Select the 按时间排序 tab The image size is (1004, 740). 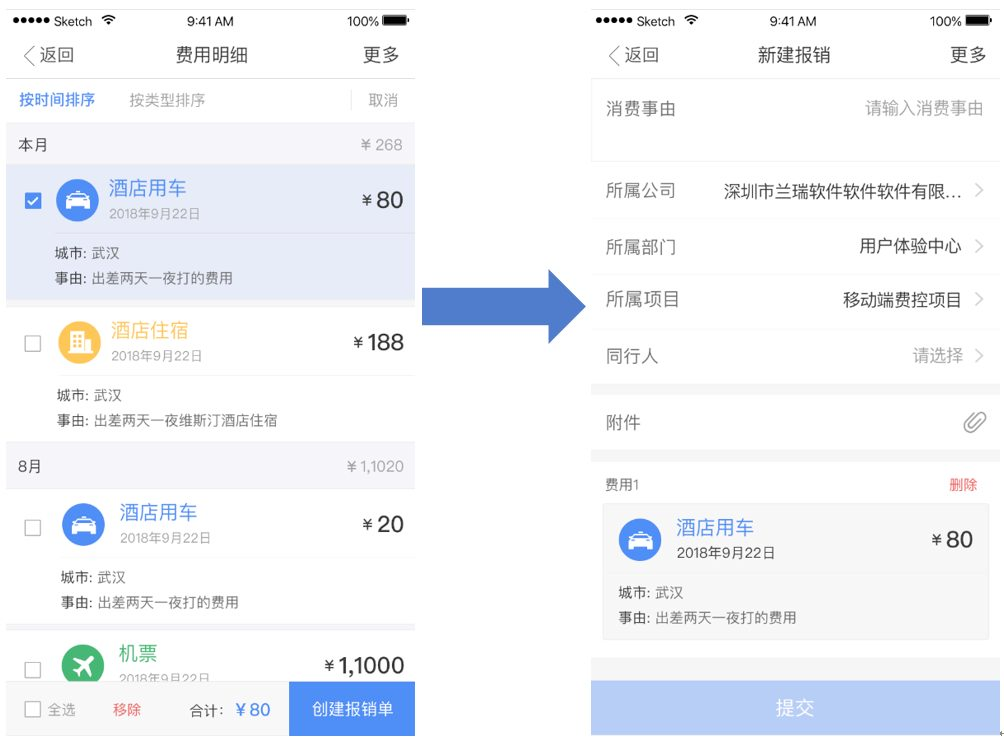pyautogui.click(x=57, y=100)
